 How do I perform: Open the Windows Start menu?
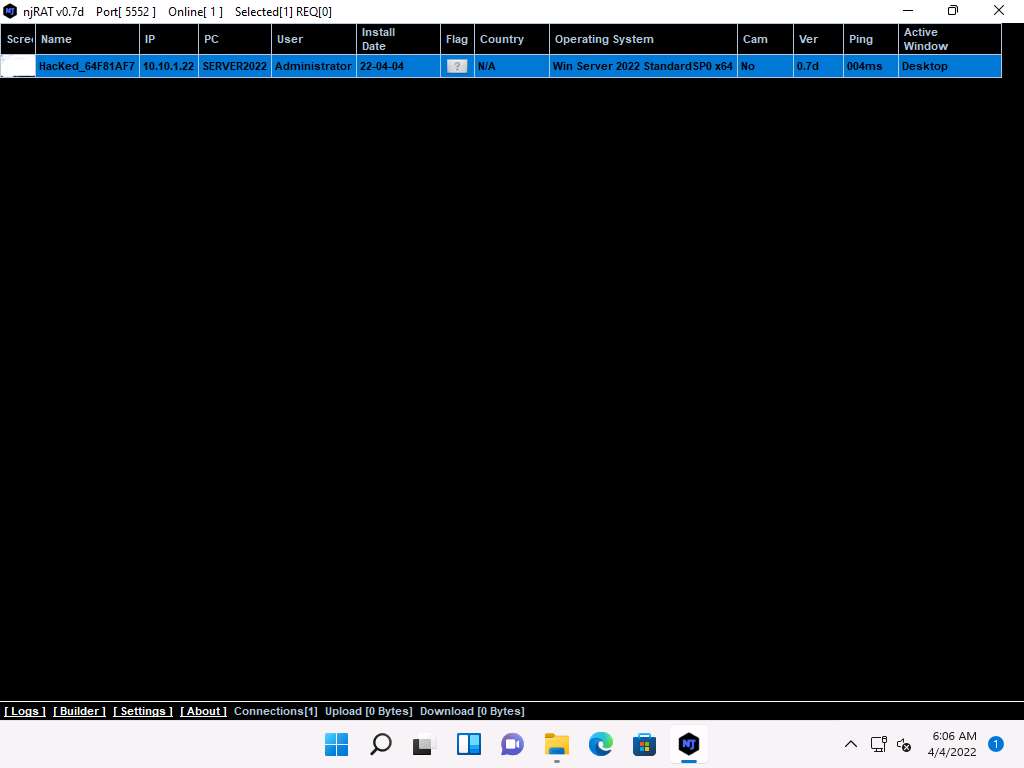(337, 744)
